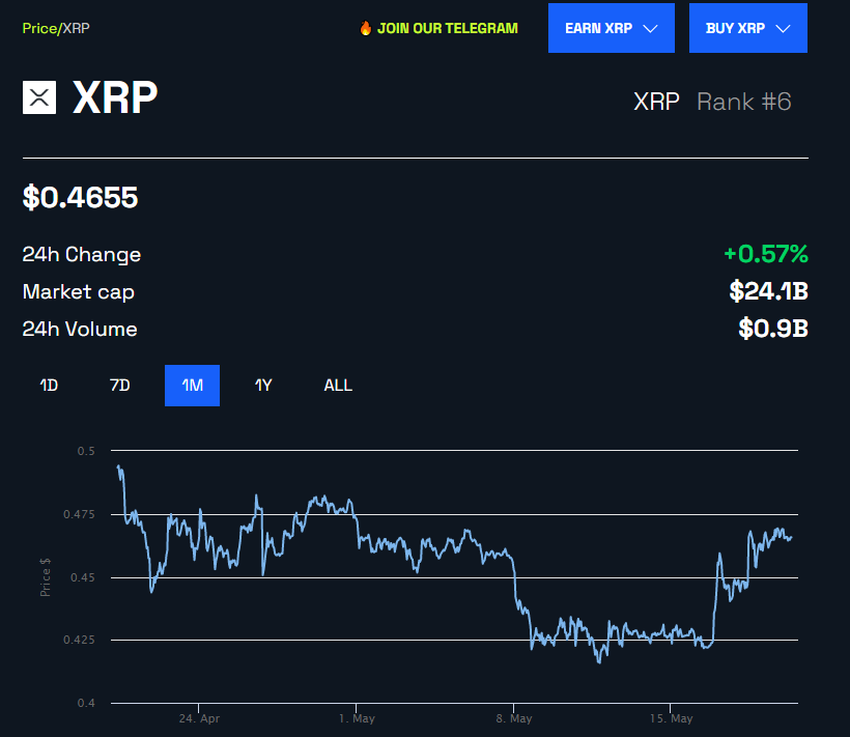The width and height of the screenshot is (850, 737).
Task: Select the currently active 1M tab
Action: [x=191, y=385]
